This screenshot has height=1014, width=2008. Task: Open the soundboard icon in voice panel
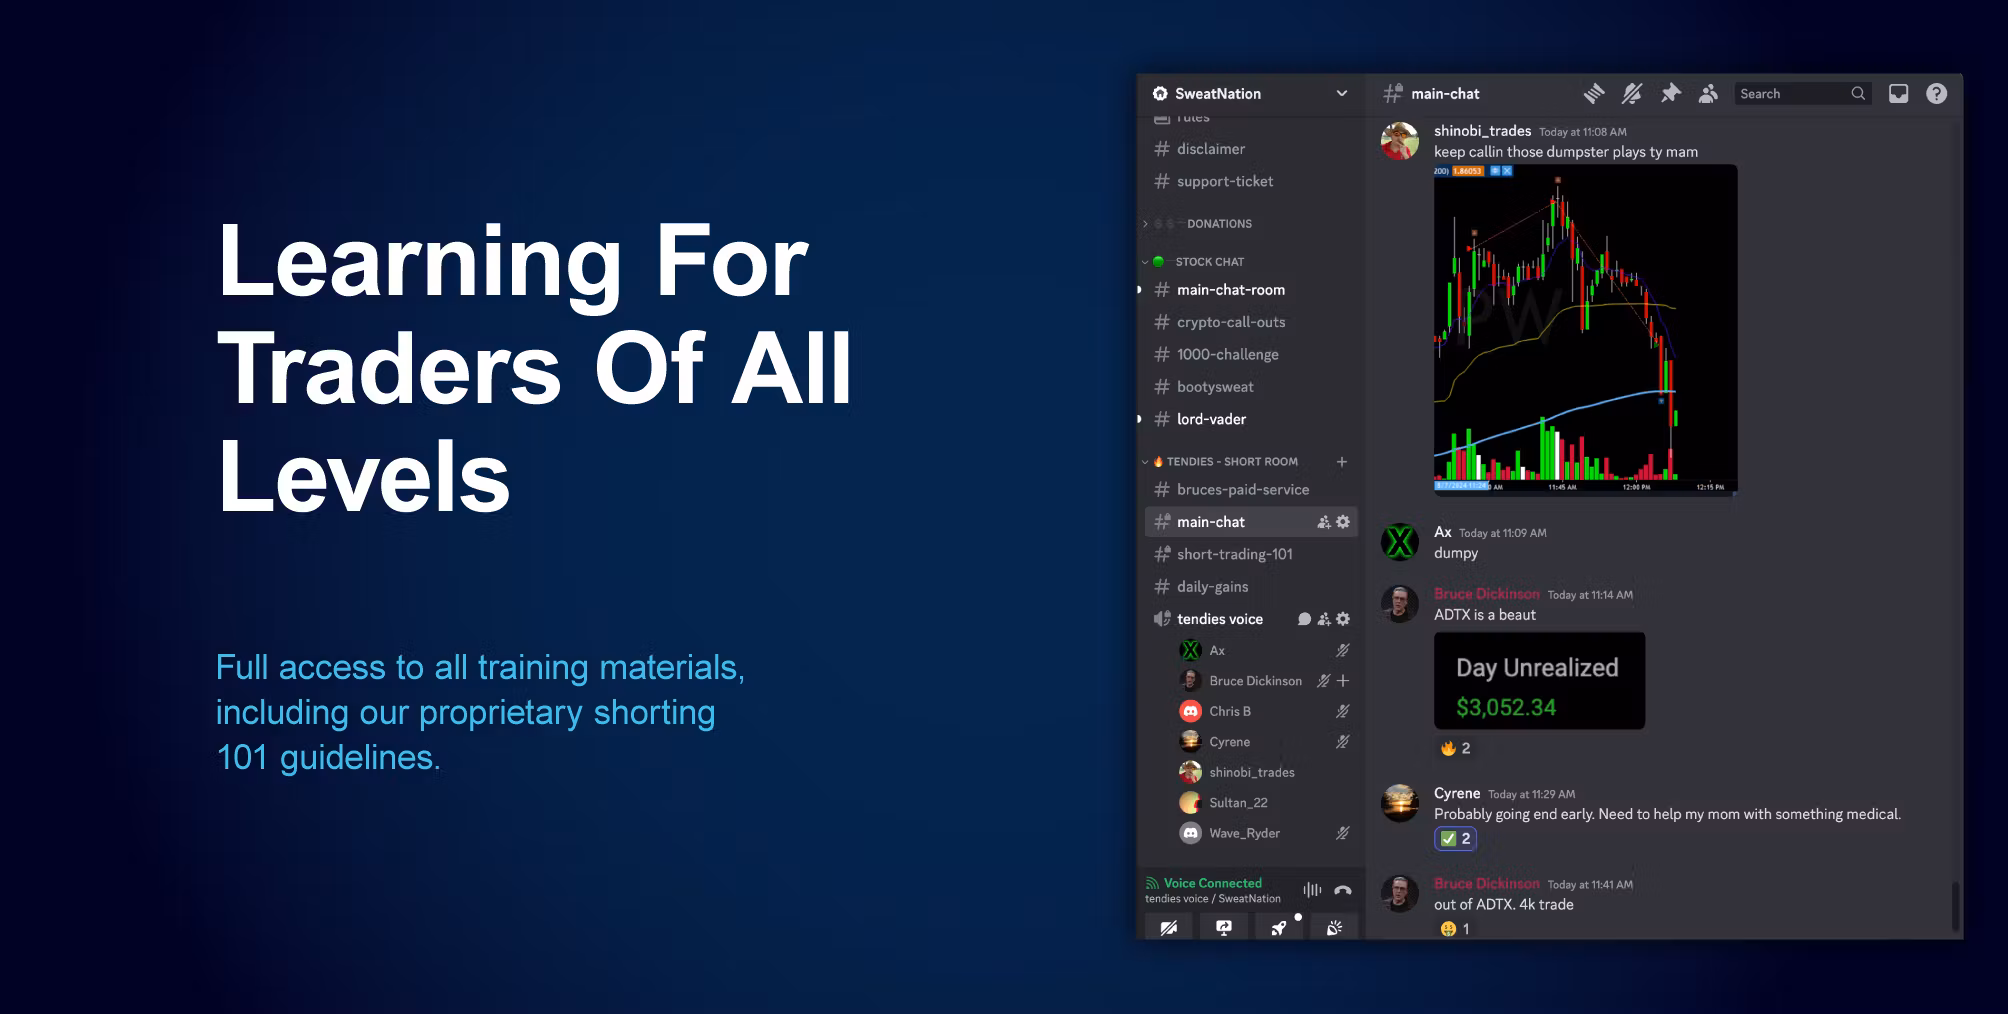pos(1334,928)
